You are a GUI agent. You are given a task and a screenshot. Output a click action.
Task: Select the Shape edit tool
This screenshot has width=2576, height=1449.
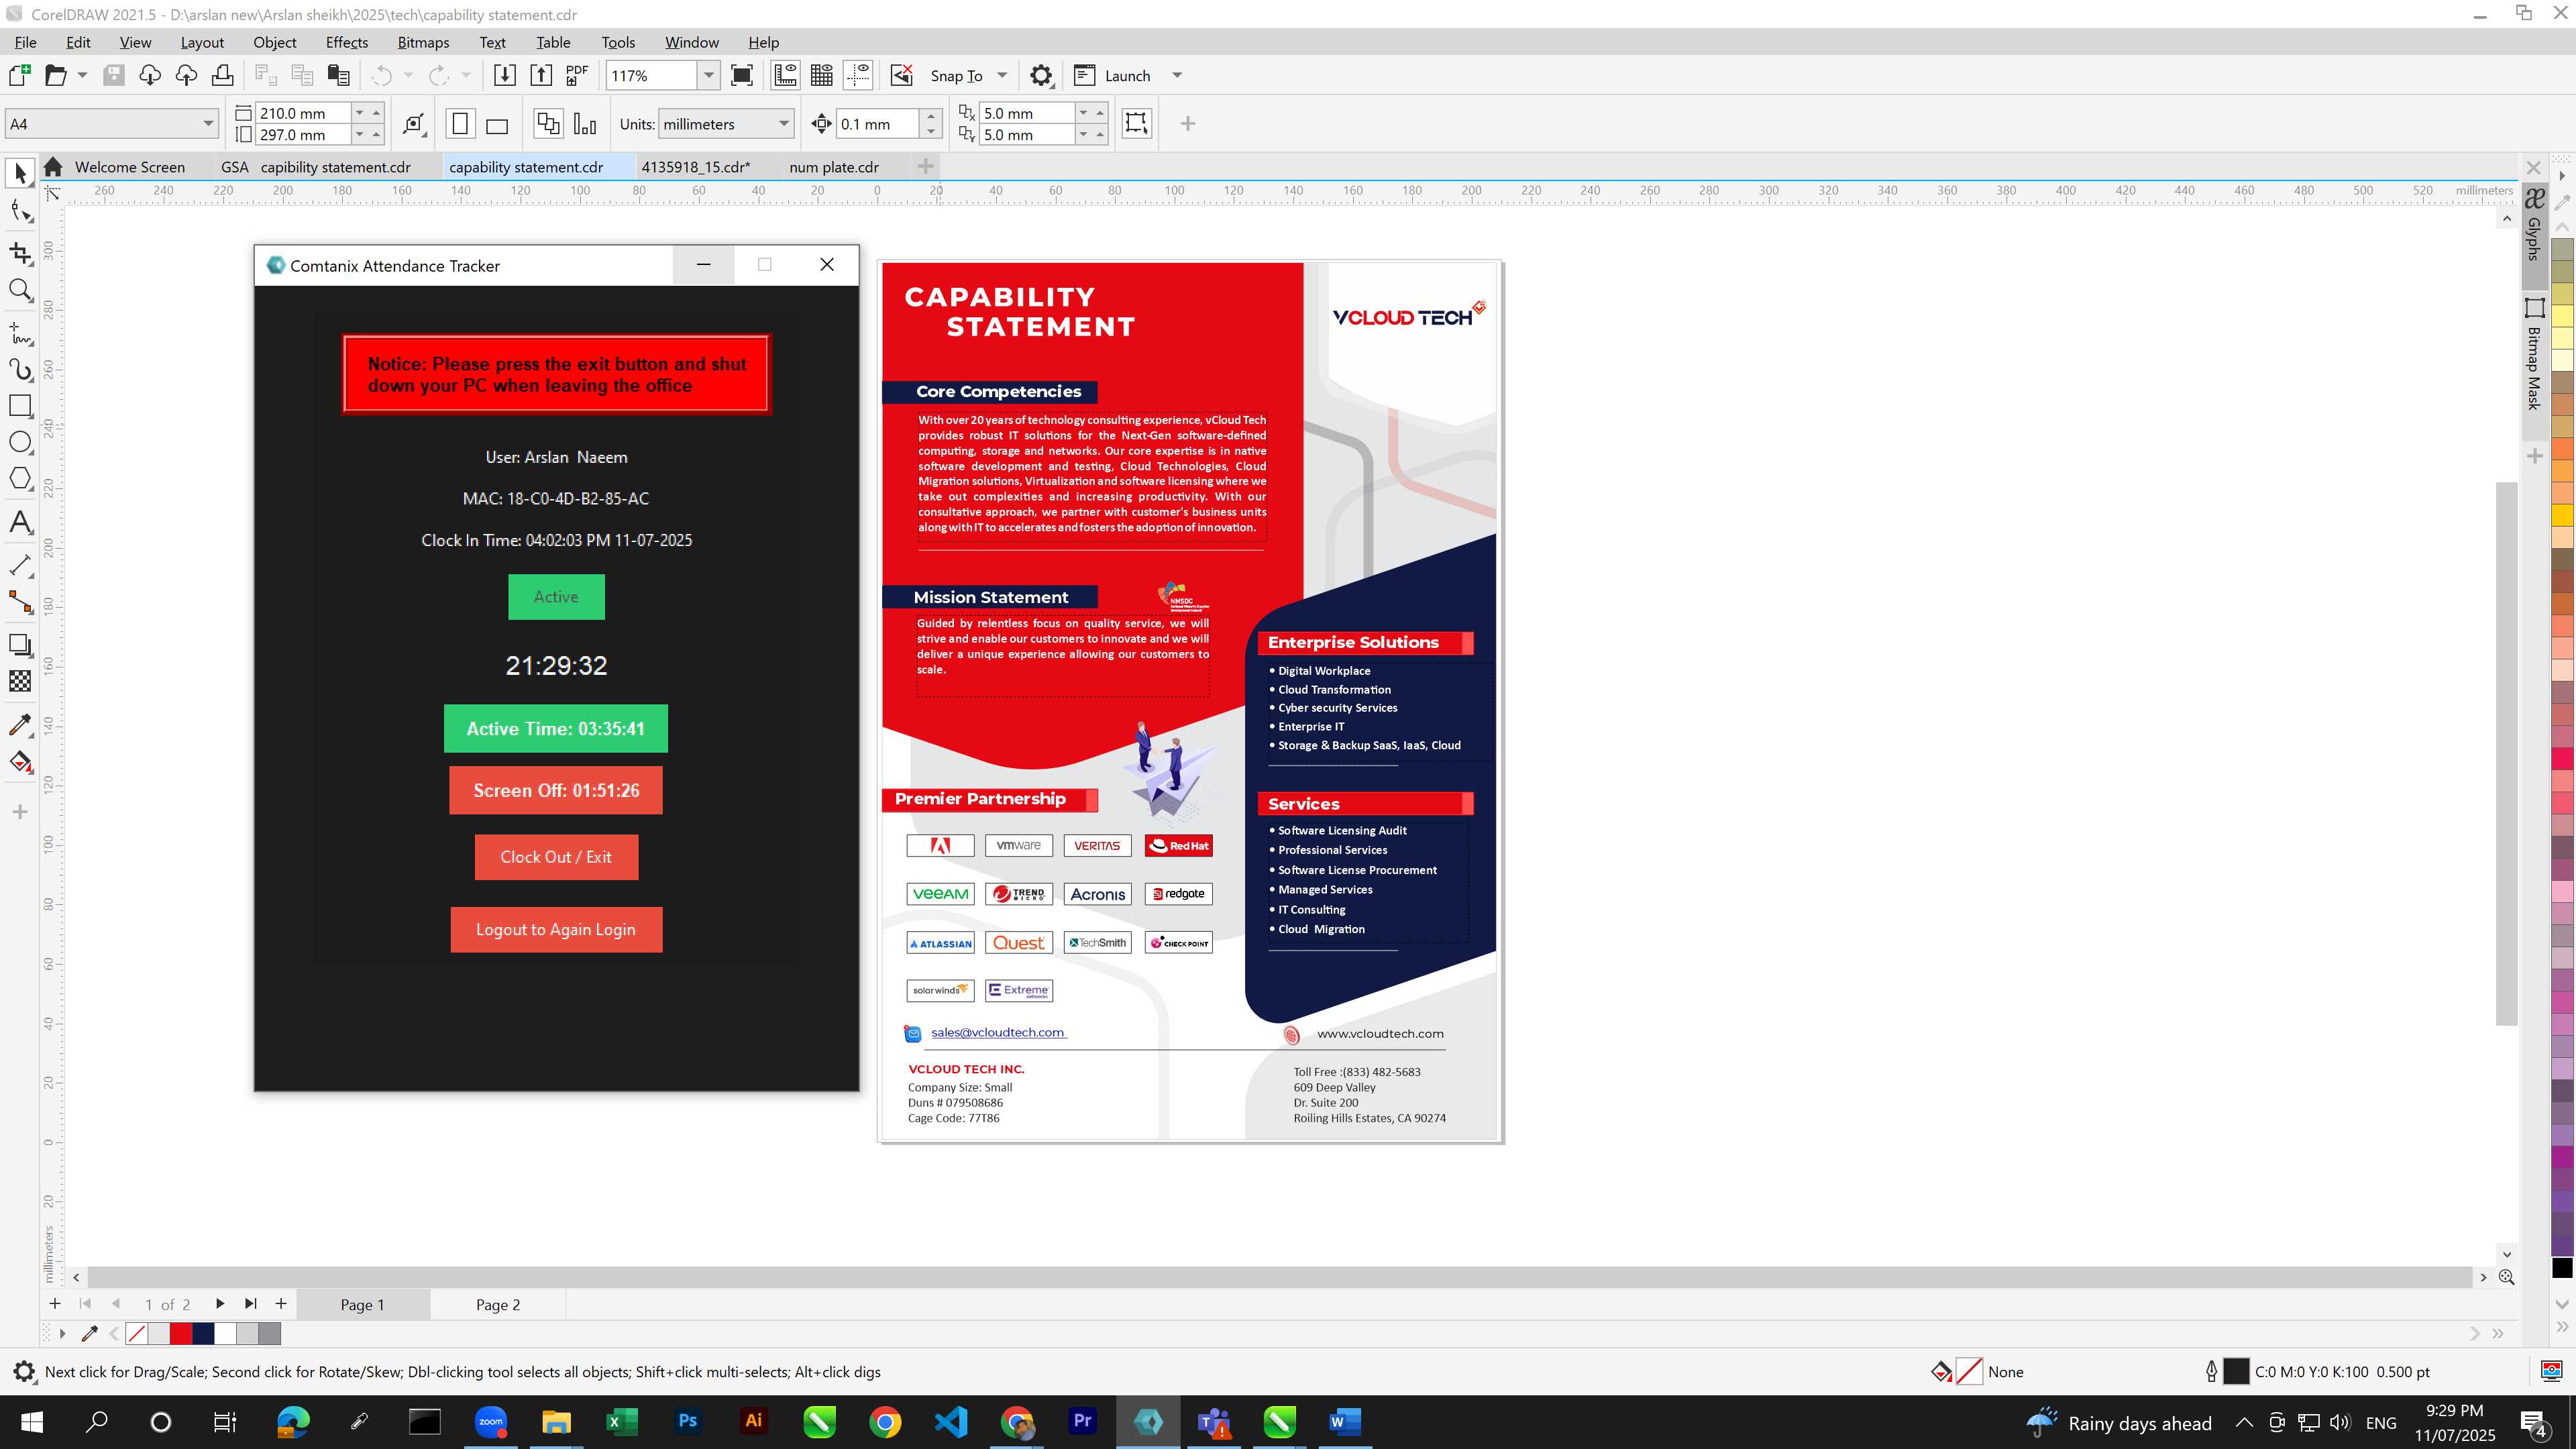point(20,211)
